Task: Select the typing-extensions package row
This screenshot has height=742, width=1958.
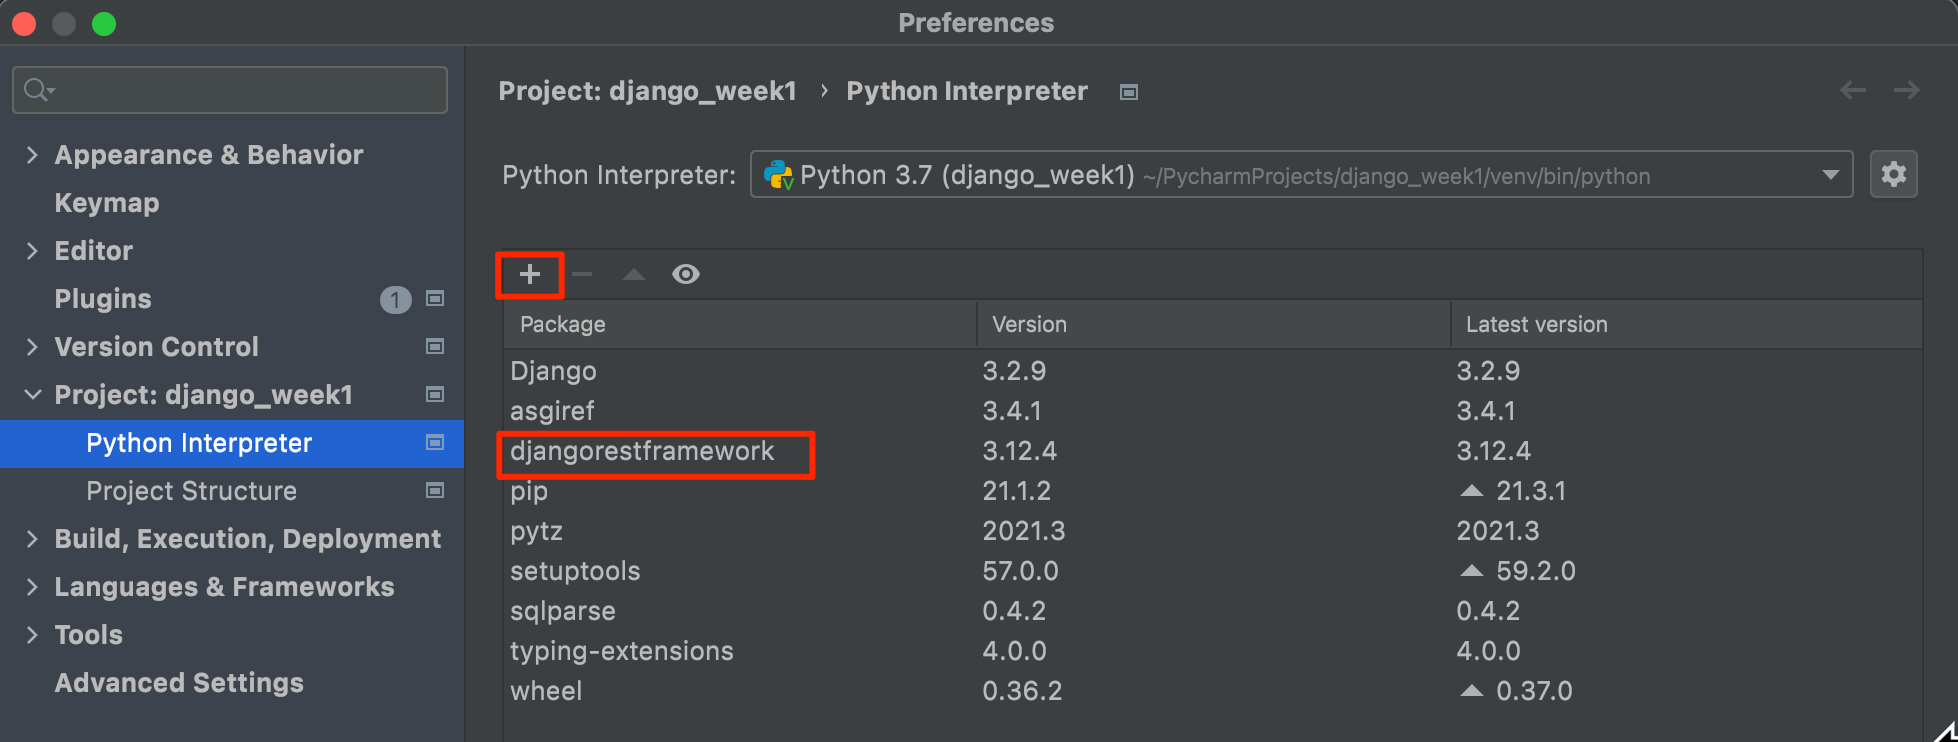Action: pos(1213,651)
